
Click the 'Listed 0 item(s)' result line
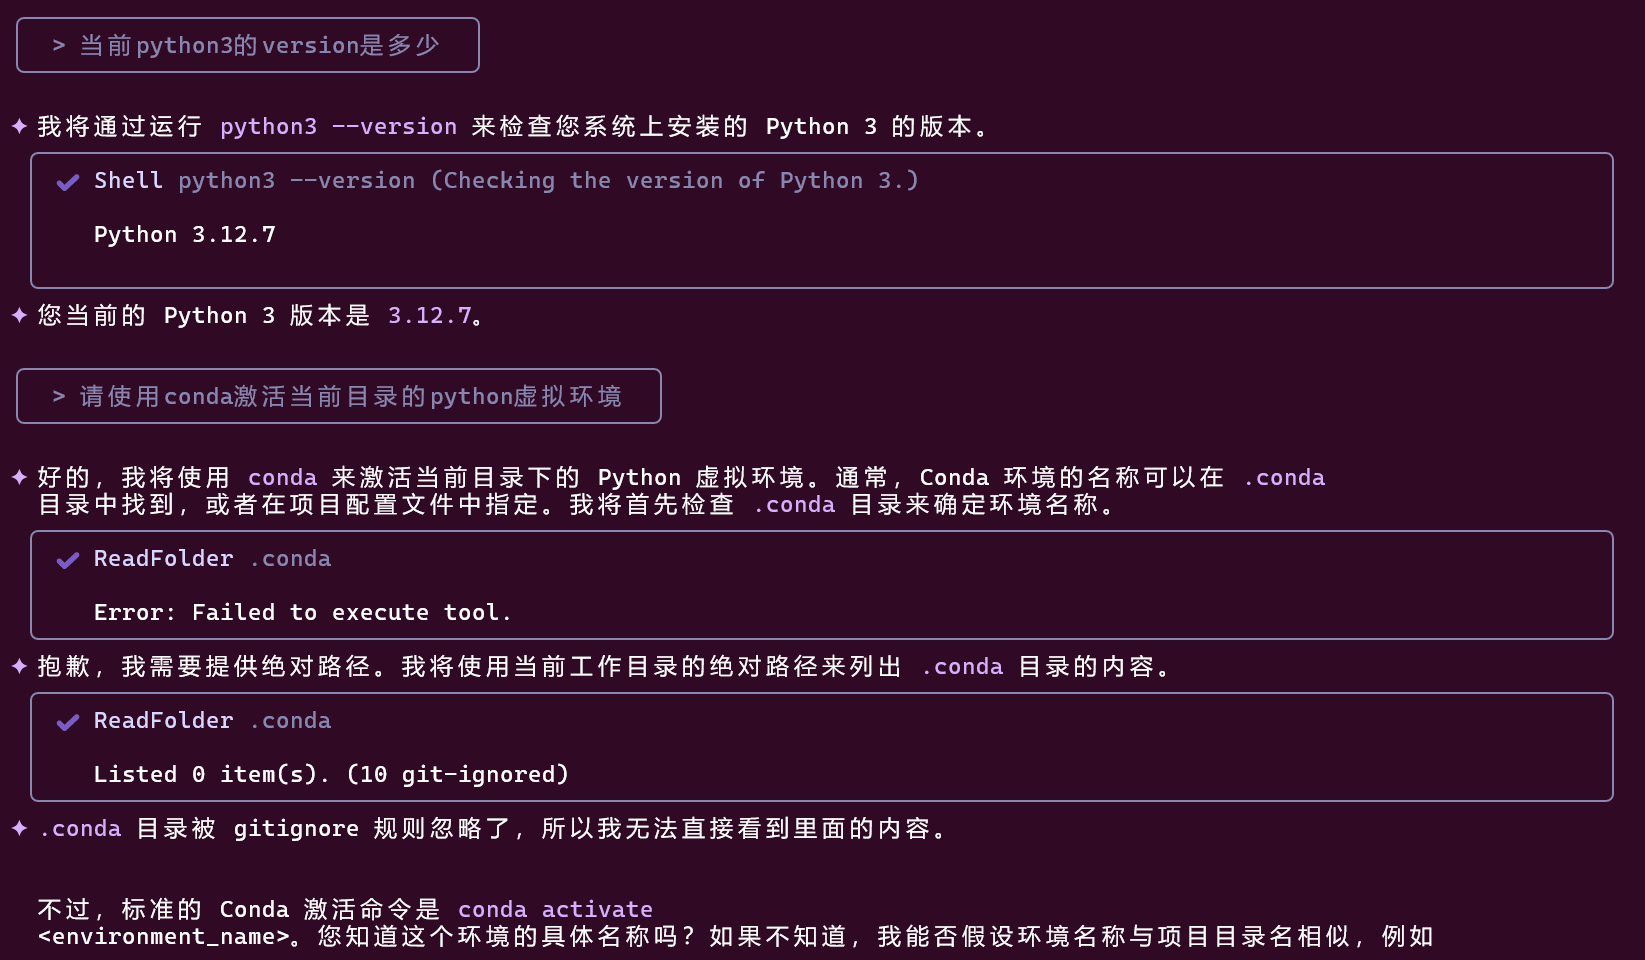(330, 775)
